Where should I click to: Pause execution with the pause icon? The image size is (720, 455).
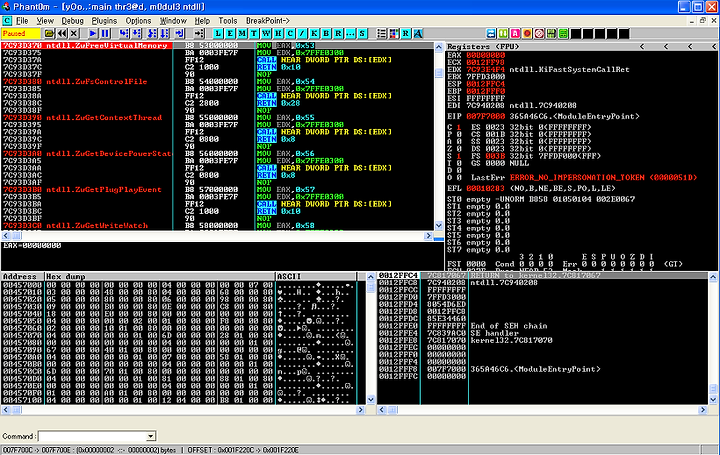[105, 34]
